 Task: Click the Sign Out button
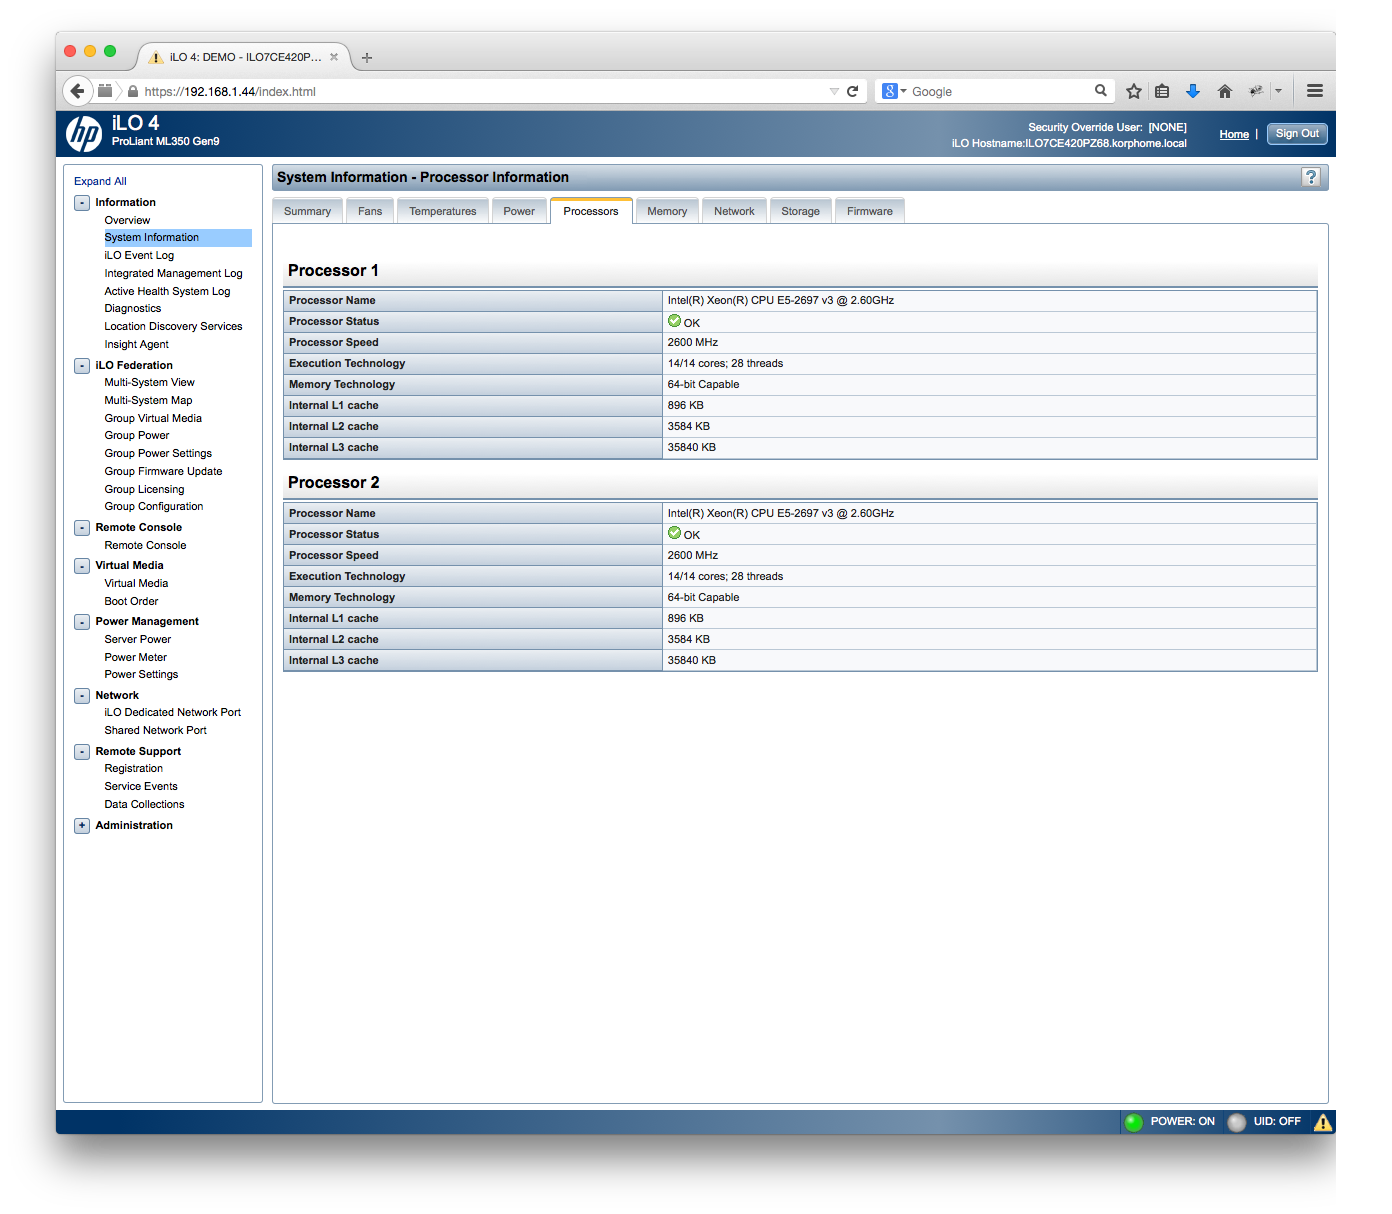pos(1297,134)
